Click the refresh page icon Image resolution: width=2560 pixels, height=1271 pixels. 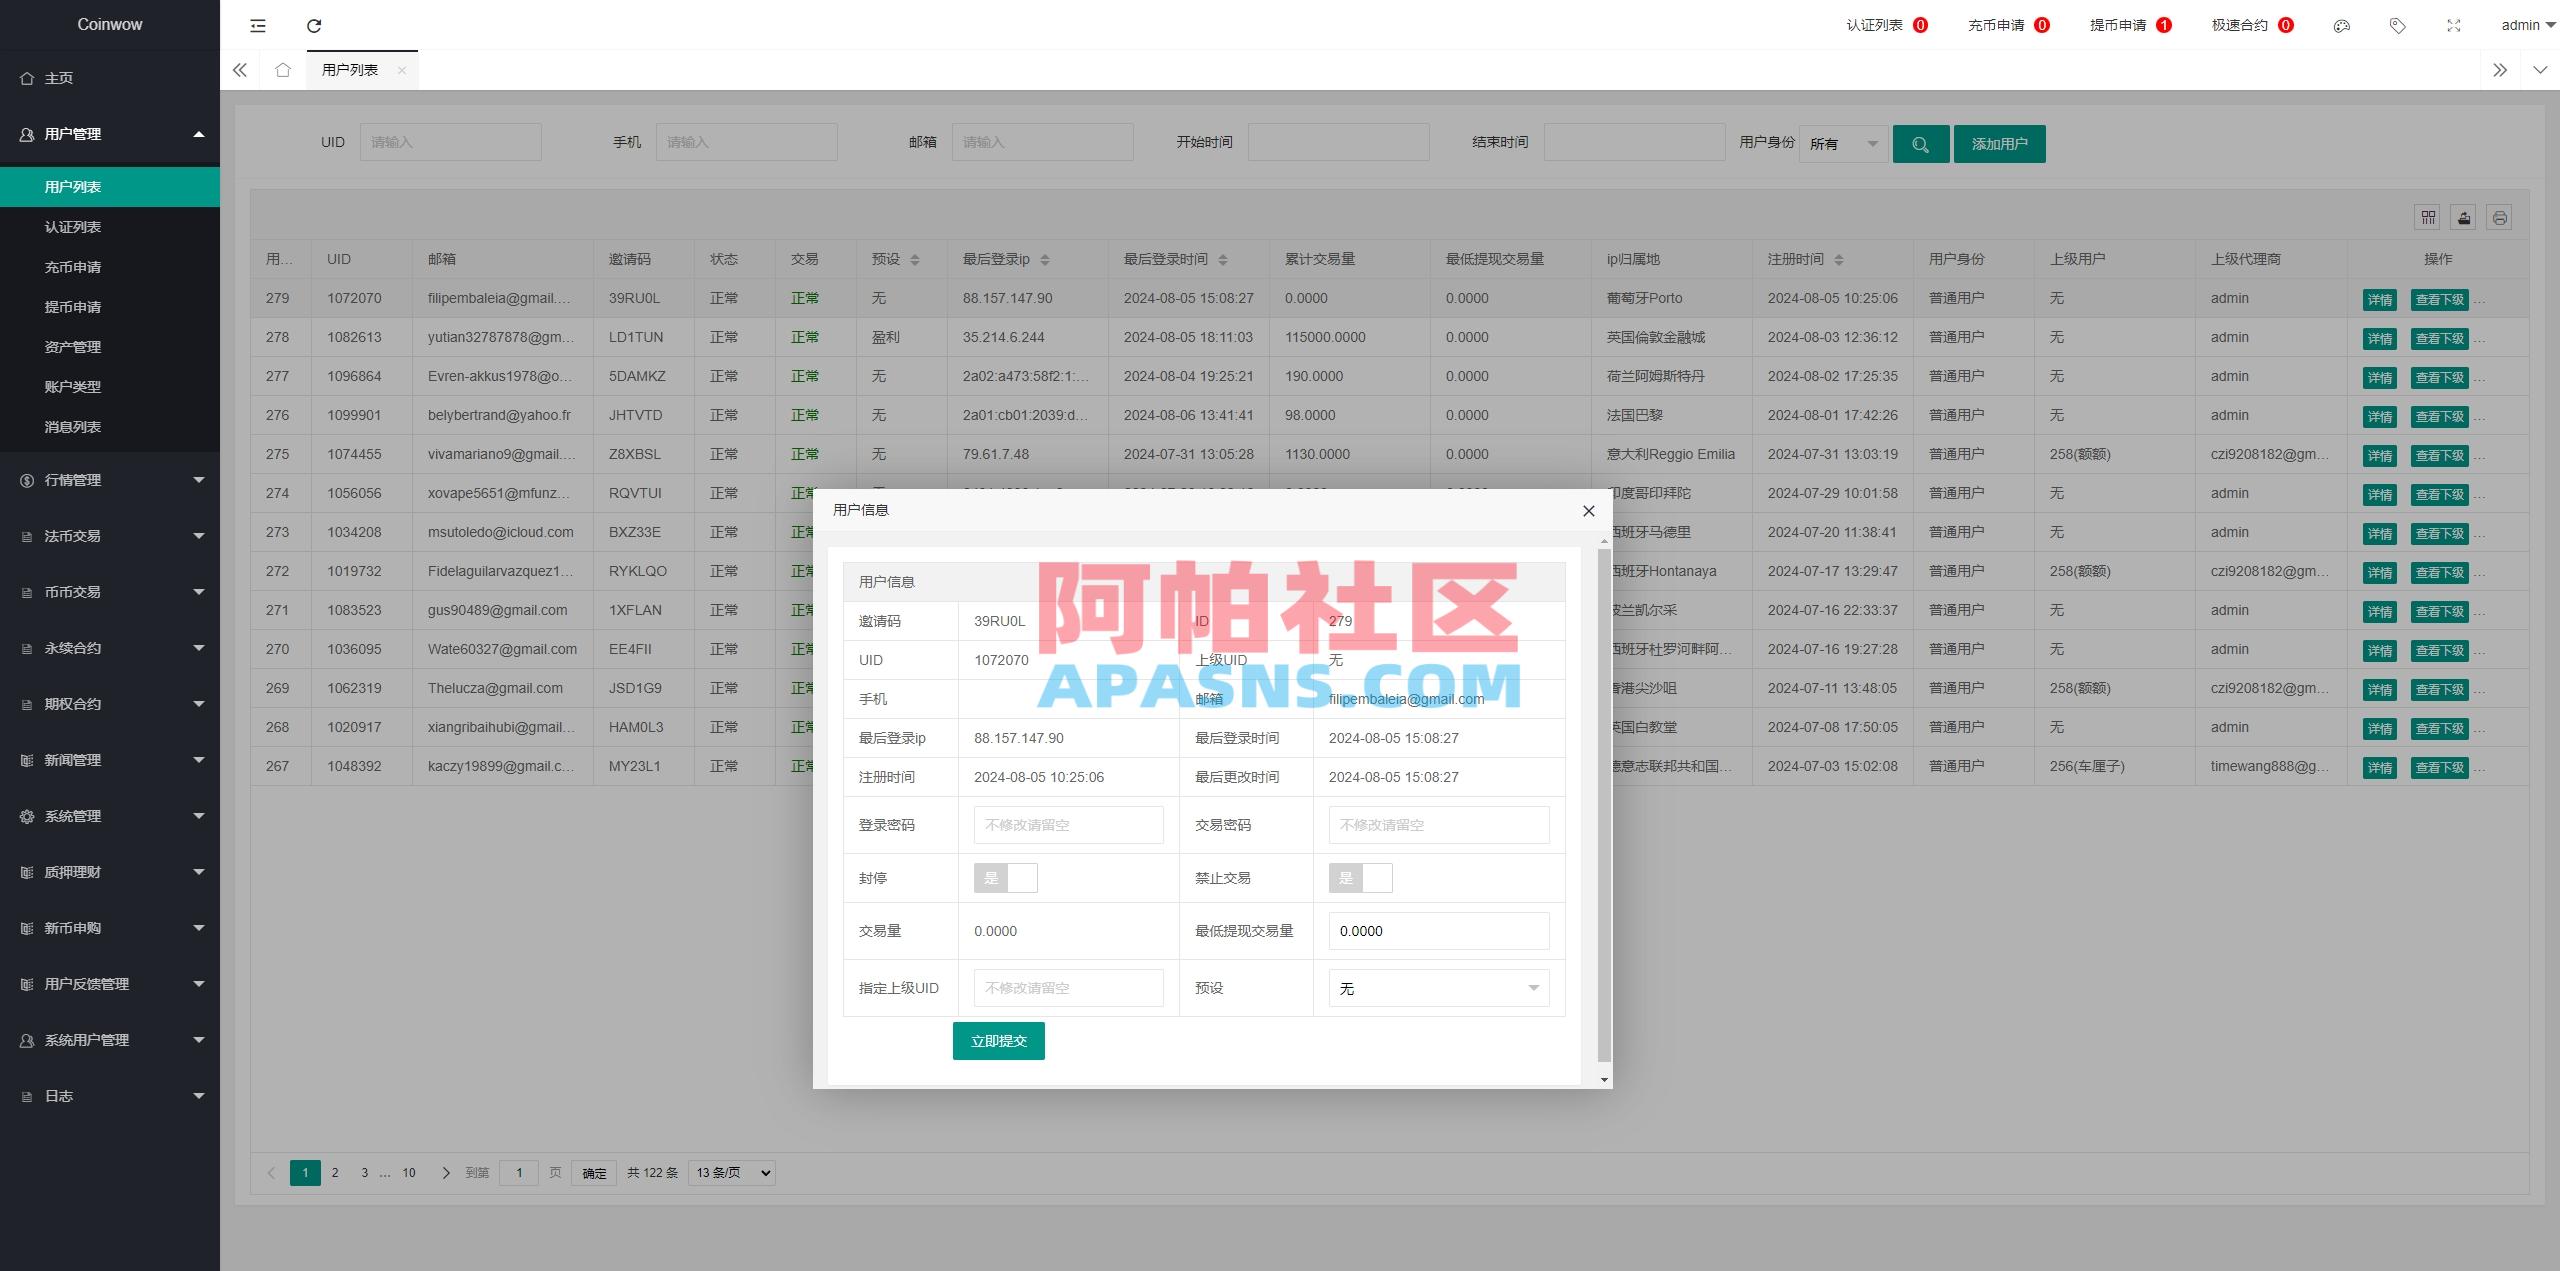click(314, 25)
